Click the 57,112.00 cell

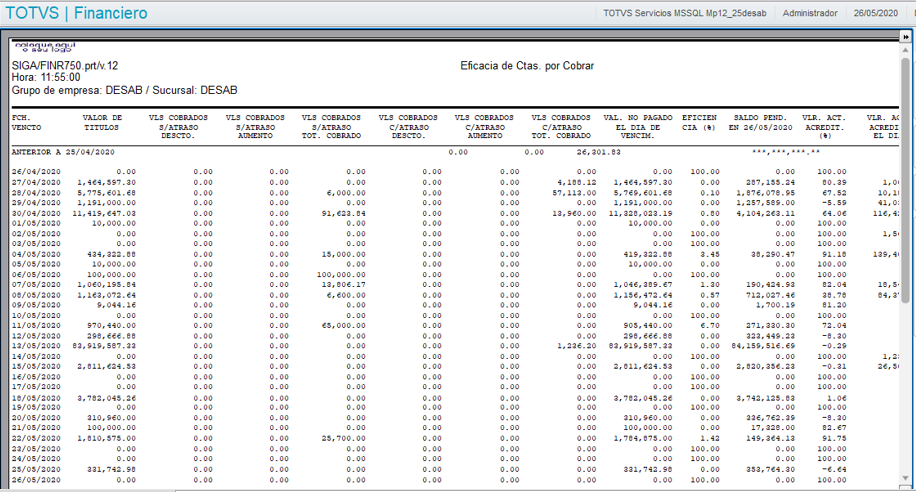(574, 193)
